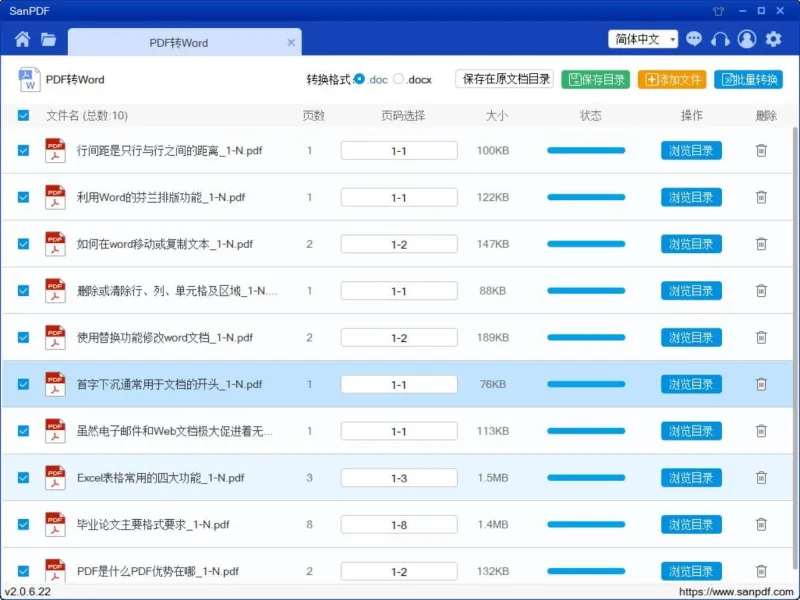Click 浏览目录 for 使用替换功能修改word文档
Screen dimensions: 800x600
click(691, 337)
